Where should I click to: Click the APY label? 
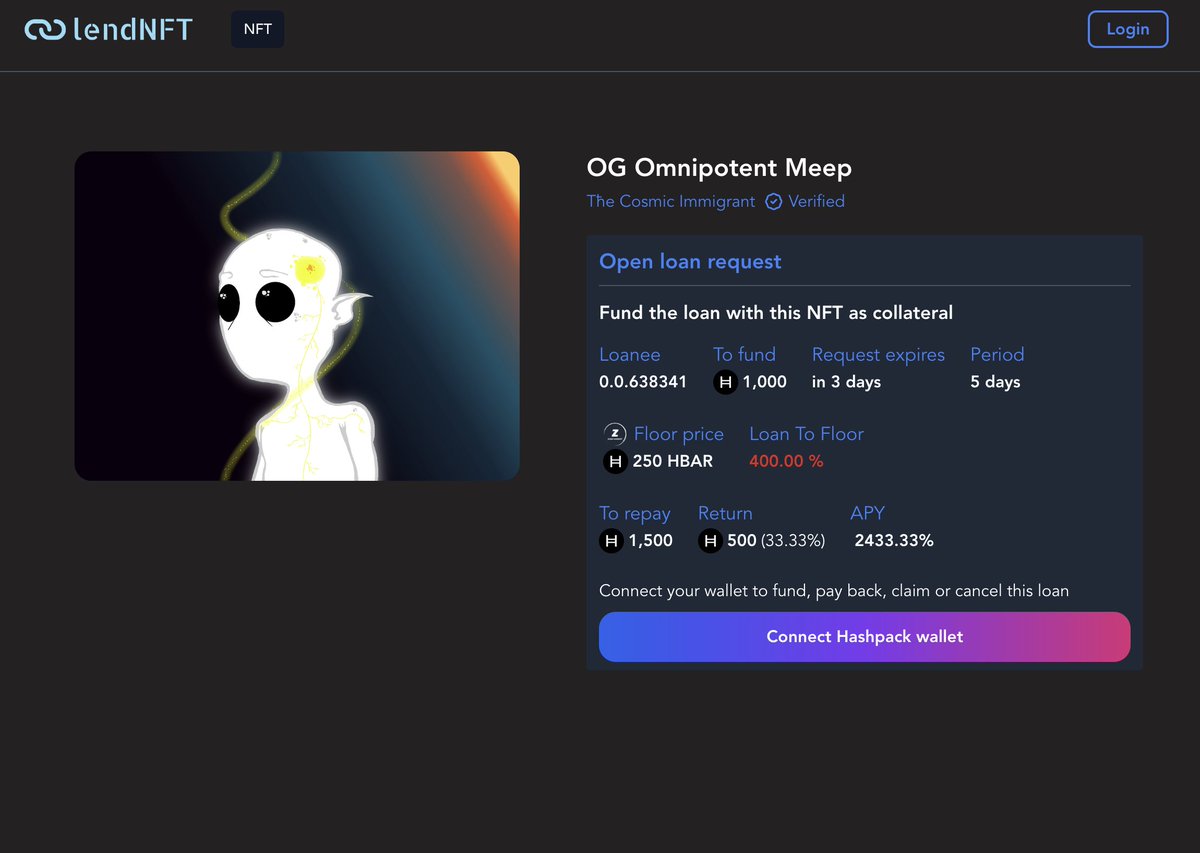[867, 513]
